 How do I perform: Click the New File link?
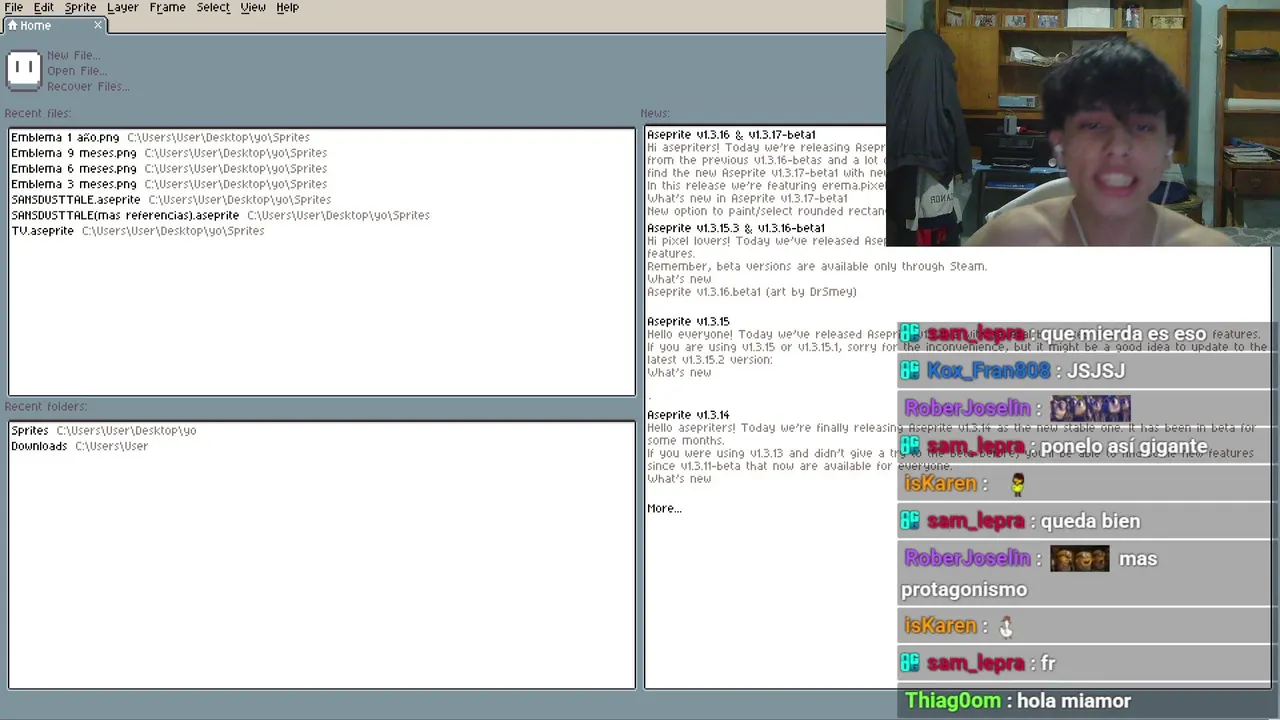tap(72, 55)
